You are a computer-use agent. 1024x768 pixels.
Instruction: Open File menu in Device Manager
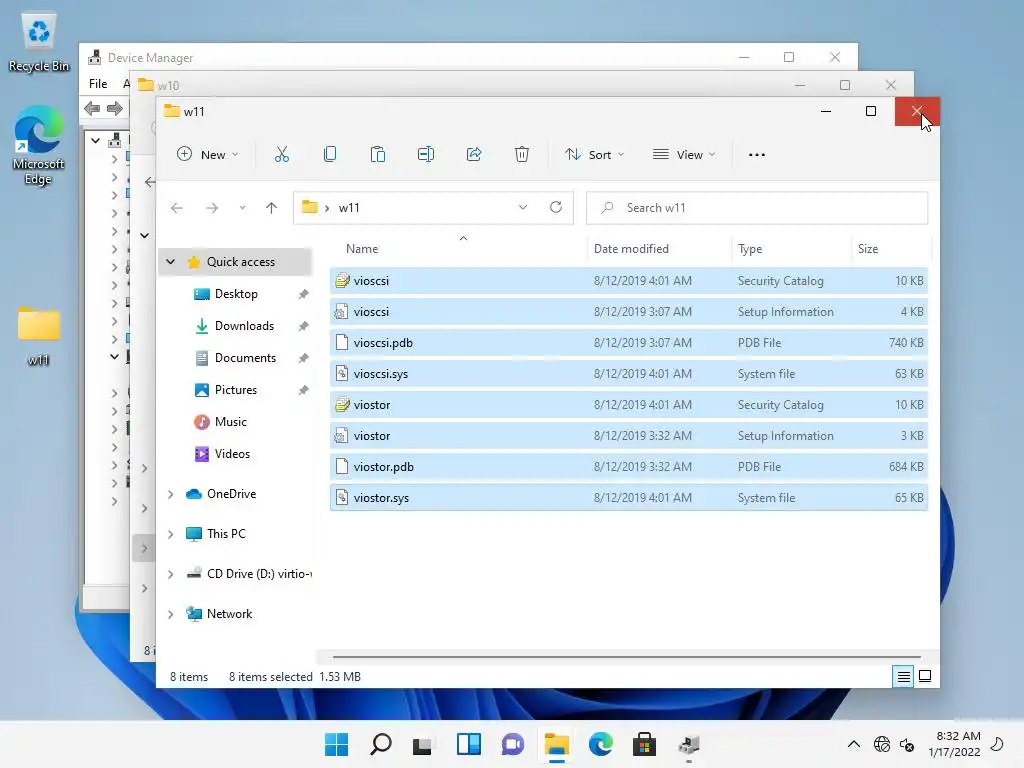(x=98, y=84)
